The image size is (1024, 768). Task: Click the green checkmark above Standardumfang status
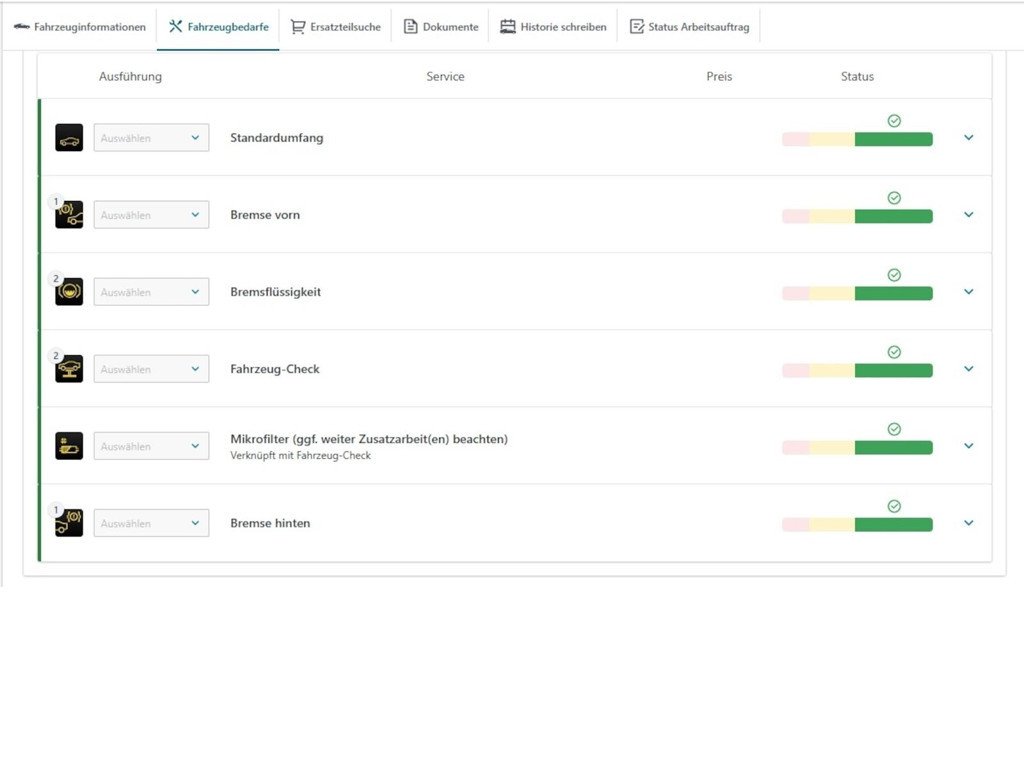click(x=894, y=121)
